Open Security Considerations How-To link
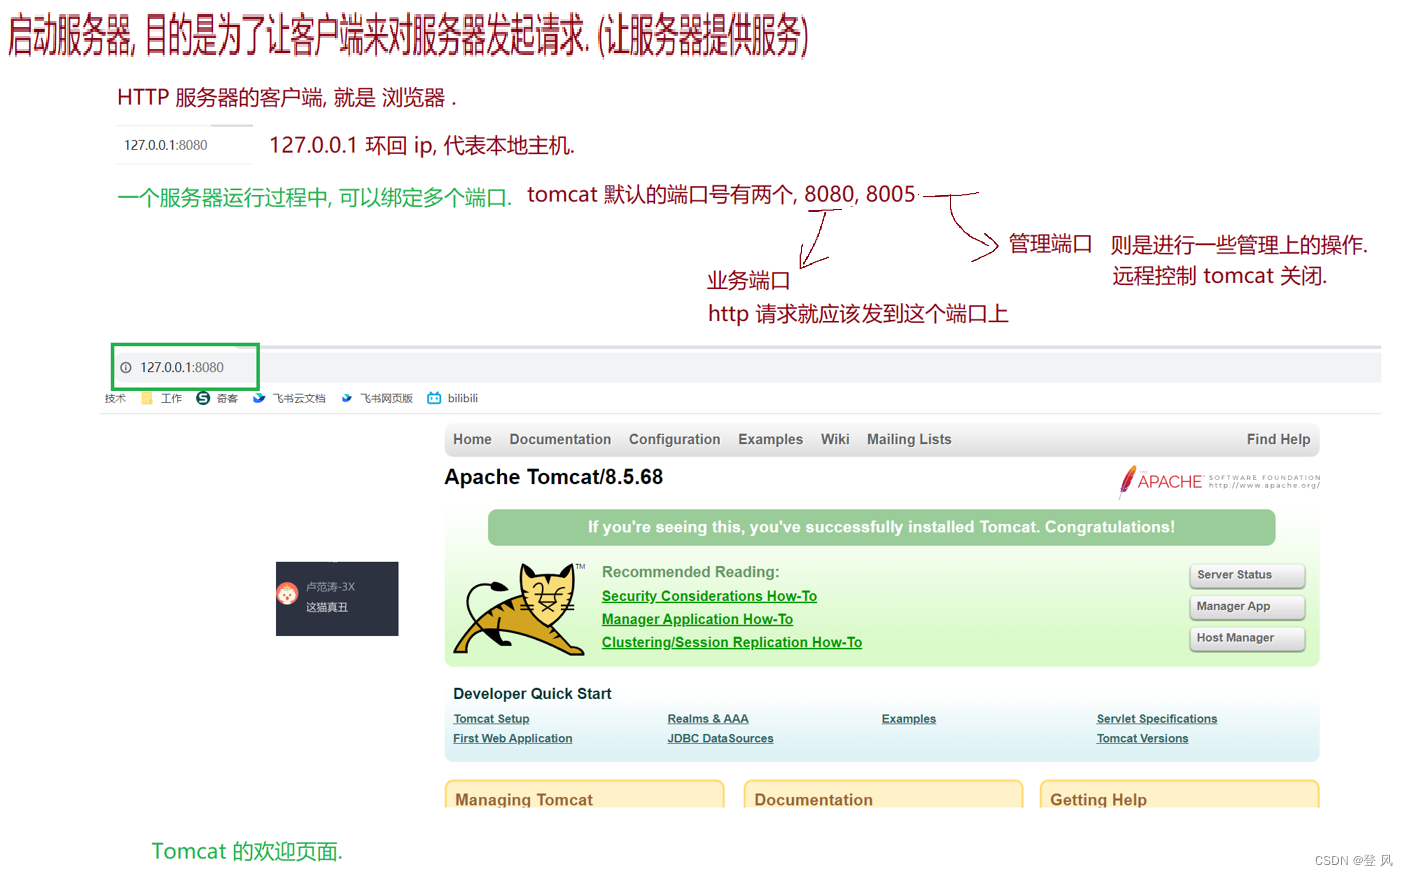This screenshot has width=1408, height=876. 709,596
